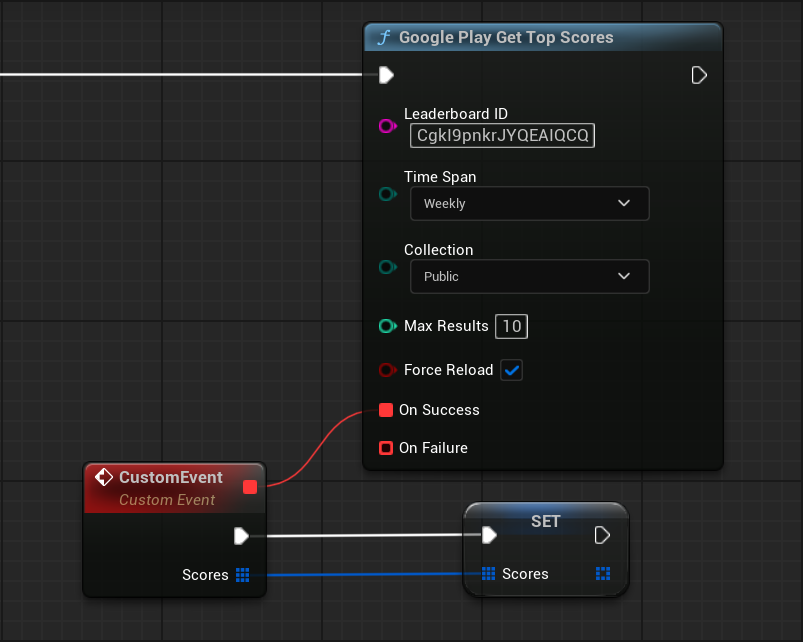This screenshot has width=803, height=642.
Task: Select the SET node by its title
Action: tap(545, 521)
